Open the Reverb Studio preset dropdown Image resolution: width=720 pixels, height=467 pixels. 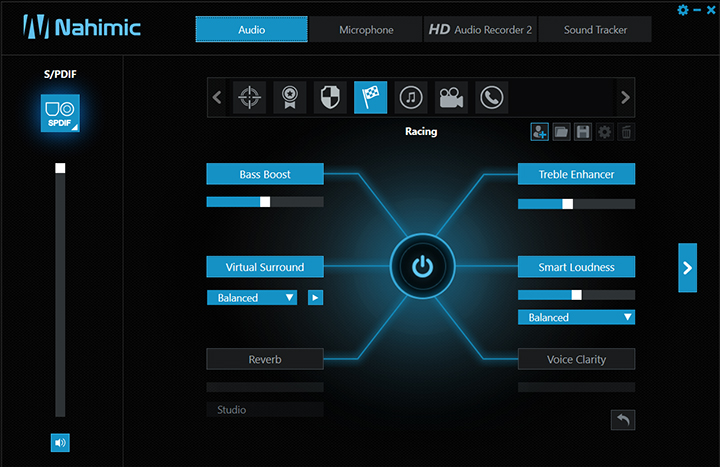pos(265,410)
